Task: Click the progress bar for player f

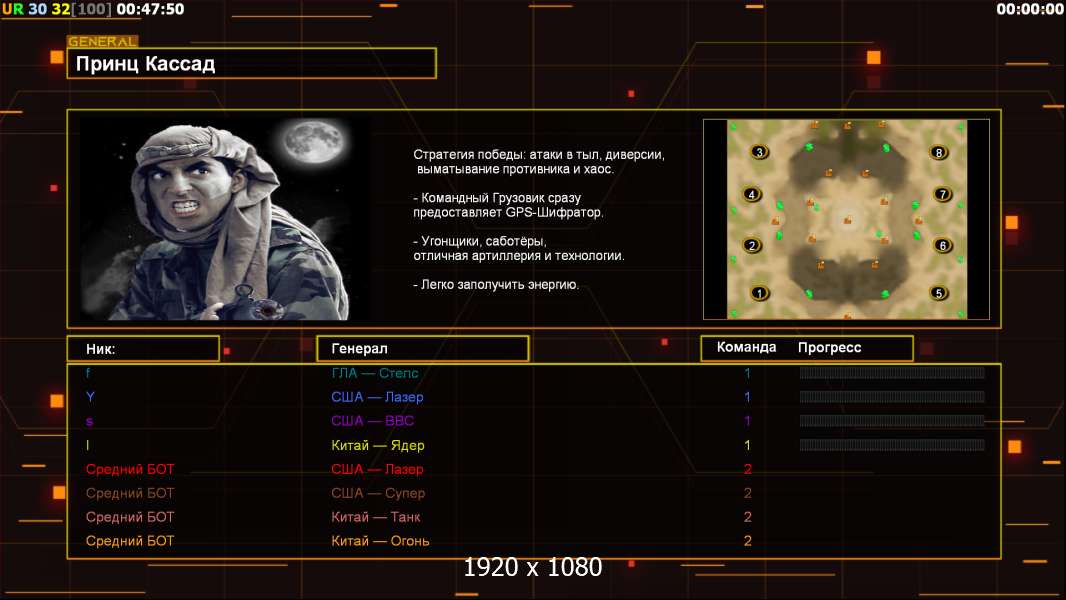Action: tap(892, 373)
